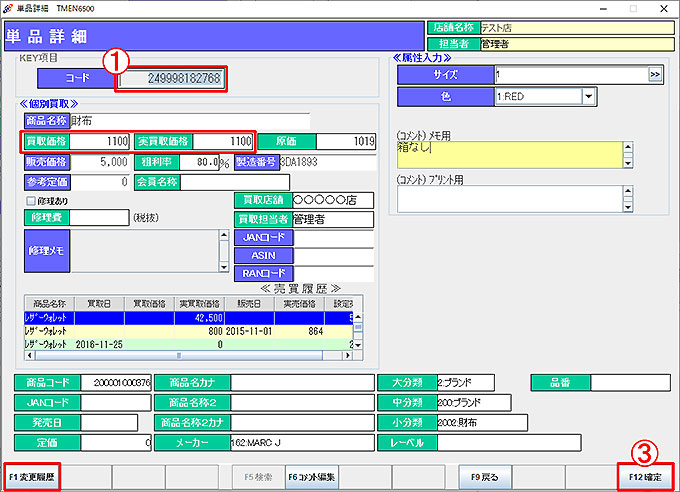Image resolution: width=680 pixels, height=492 pixels.
Task: Open the 色 dropdown showing 1:RED
Action: [x=589, y=97]
